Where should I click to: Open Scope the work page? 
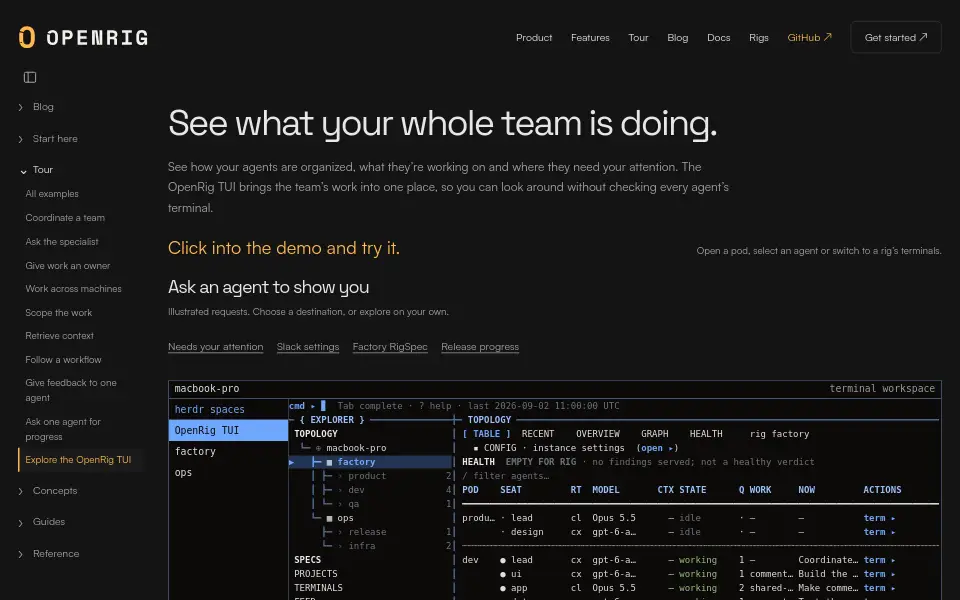[59, 312]
